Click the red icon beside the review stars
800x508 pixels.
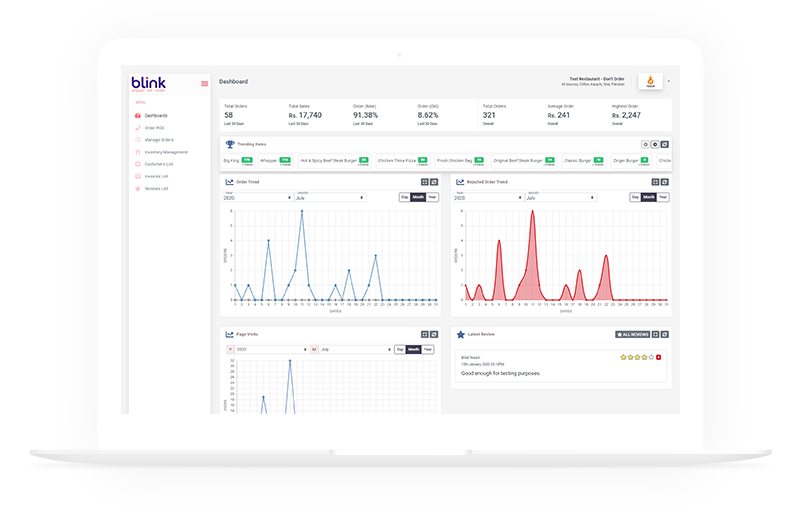click(x=658, y=357)
